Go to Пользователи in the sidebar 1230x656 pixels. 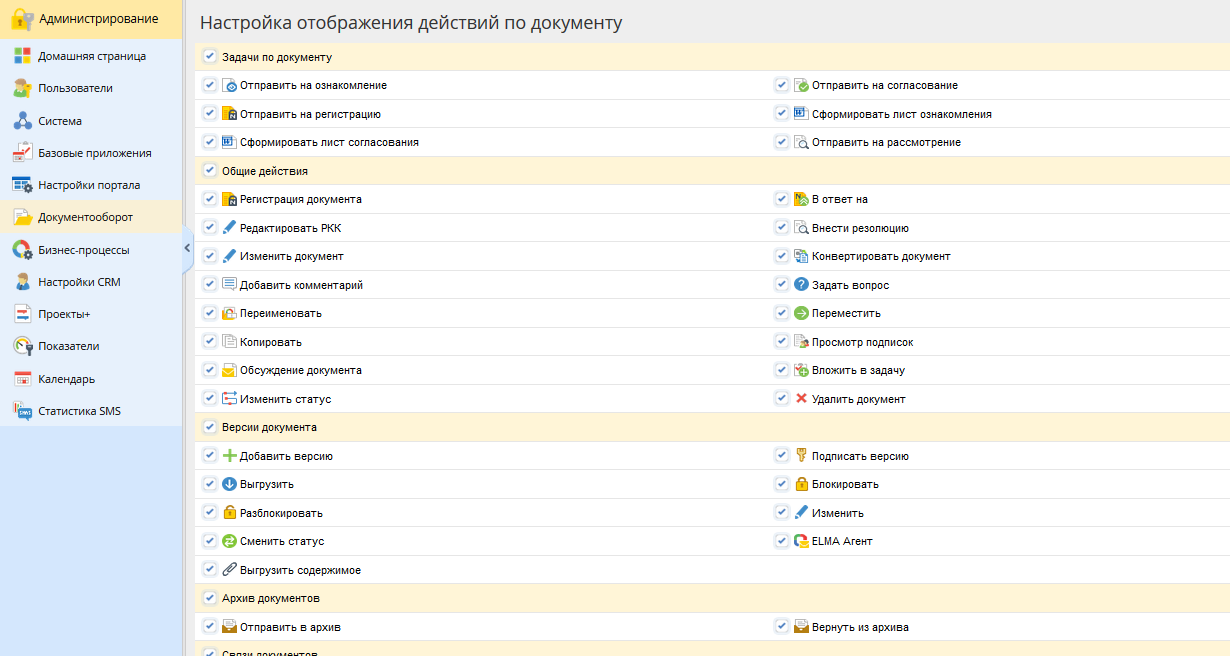point(75,88)
